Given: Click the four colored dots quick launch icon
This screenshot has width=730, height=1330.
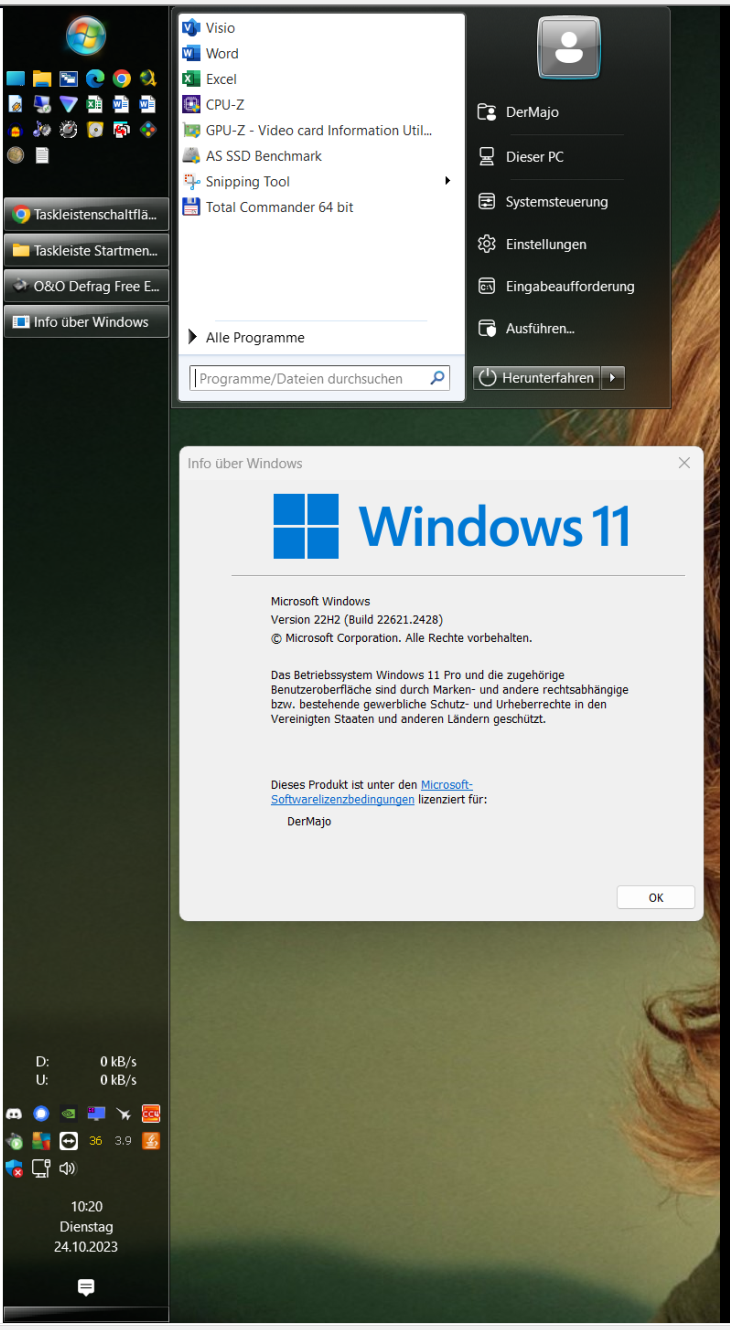Looking at the screenshot, I should 148,129.
